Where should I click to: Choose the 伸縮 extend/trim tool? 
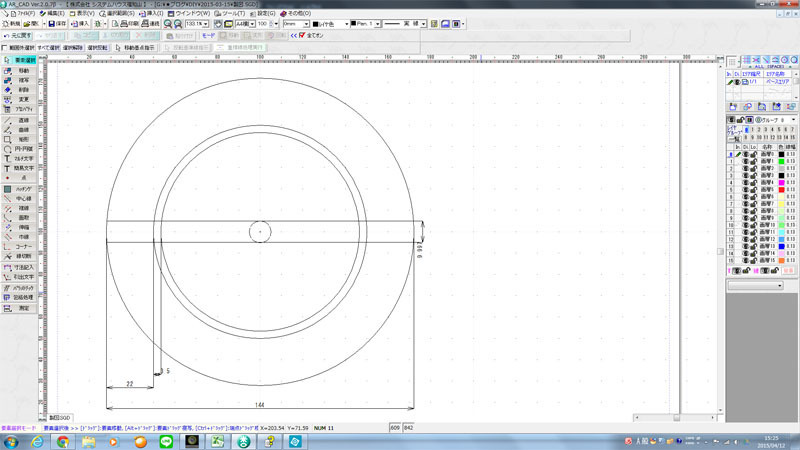click(19, 228)
